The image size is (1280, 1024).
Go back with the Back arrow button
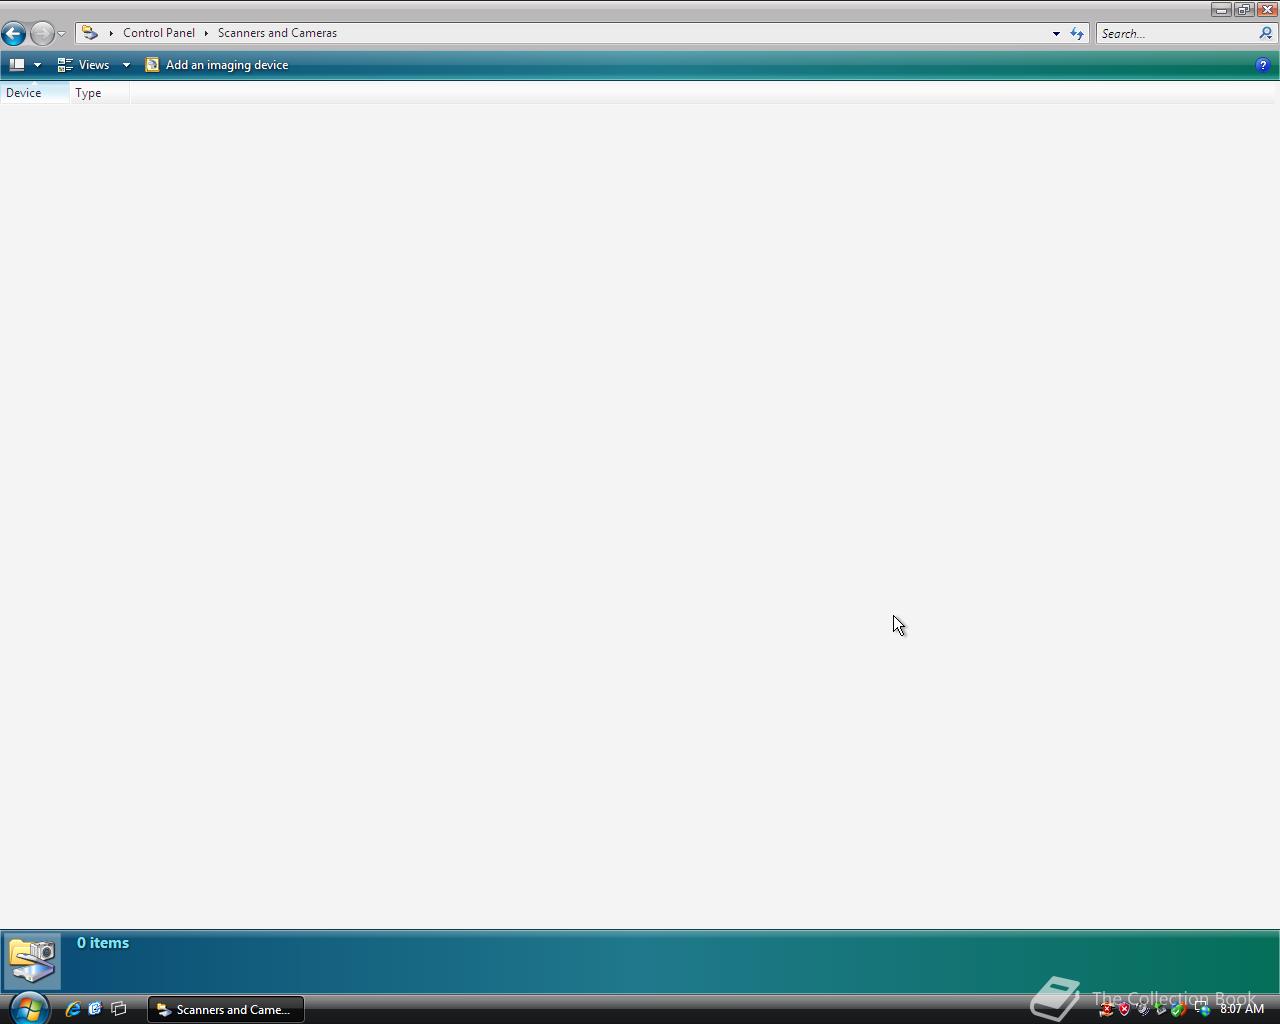pos(14,33)
